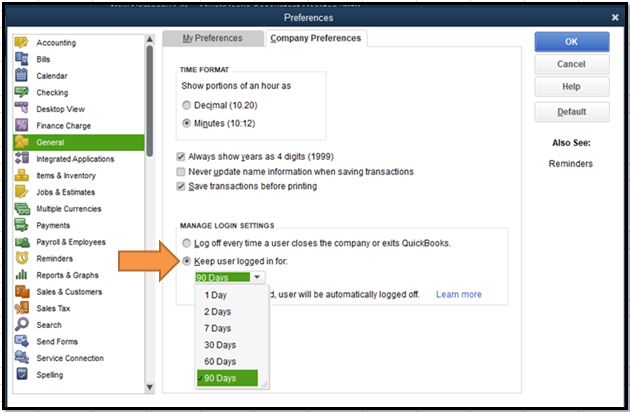This screenshot has height=412, width=630.
Task: Open the Reports & Graphs icon
Action: click(x=21, y=275)
